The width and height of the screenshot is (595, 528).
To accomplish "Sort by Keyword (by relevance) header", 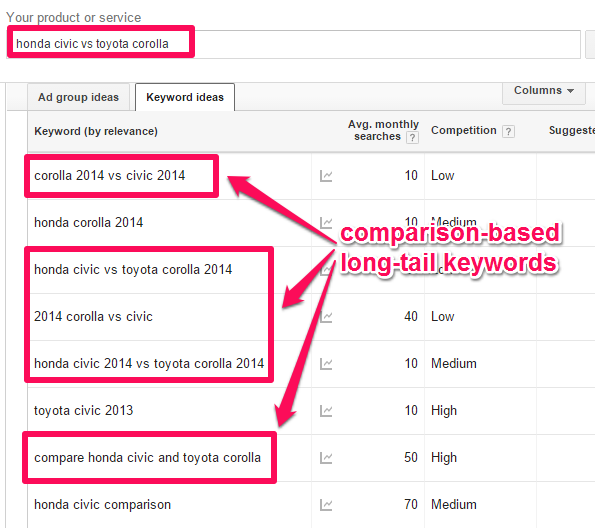I will pyautogui.click(x=96, y=131).
